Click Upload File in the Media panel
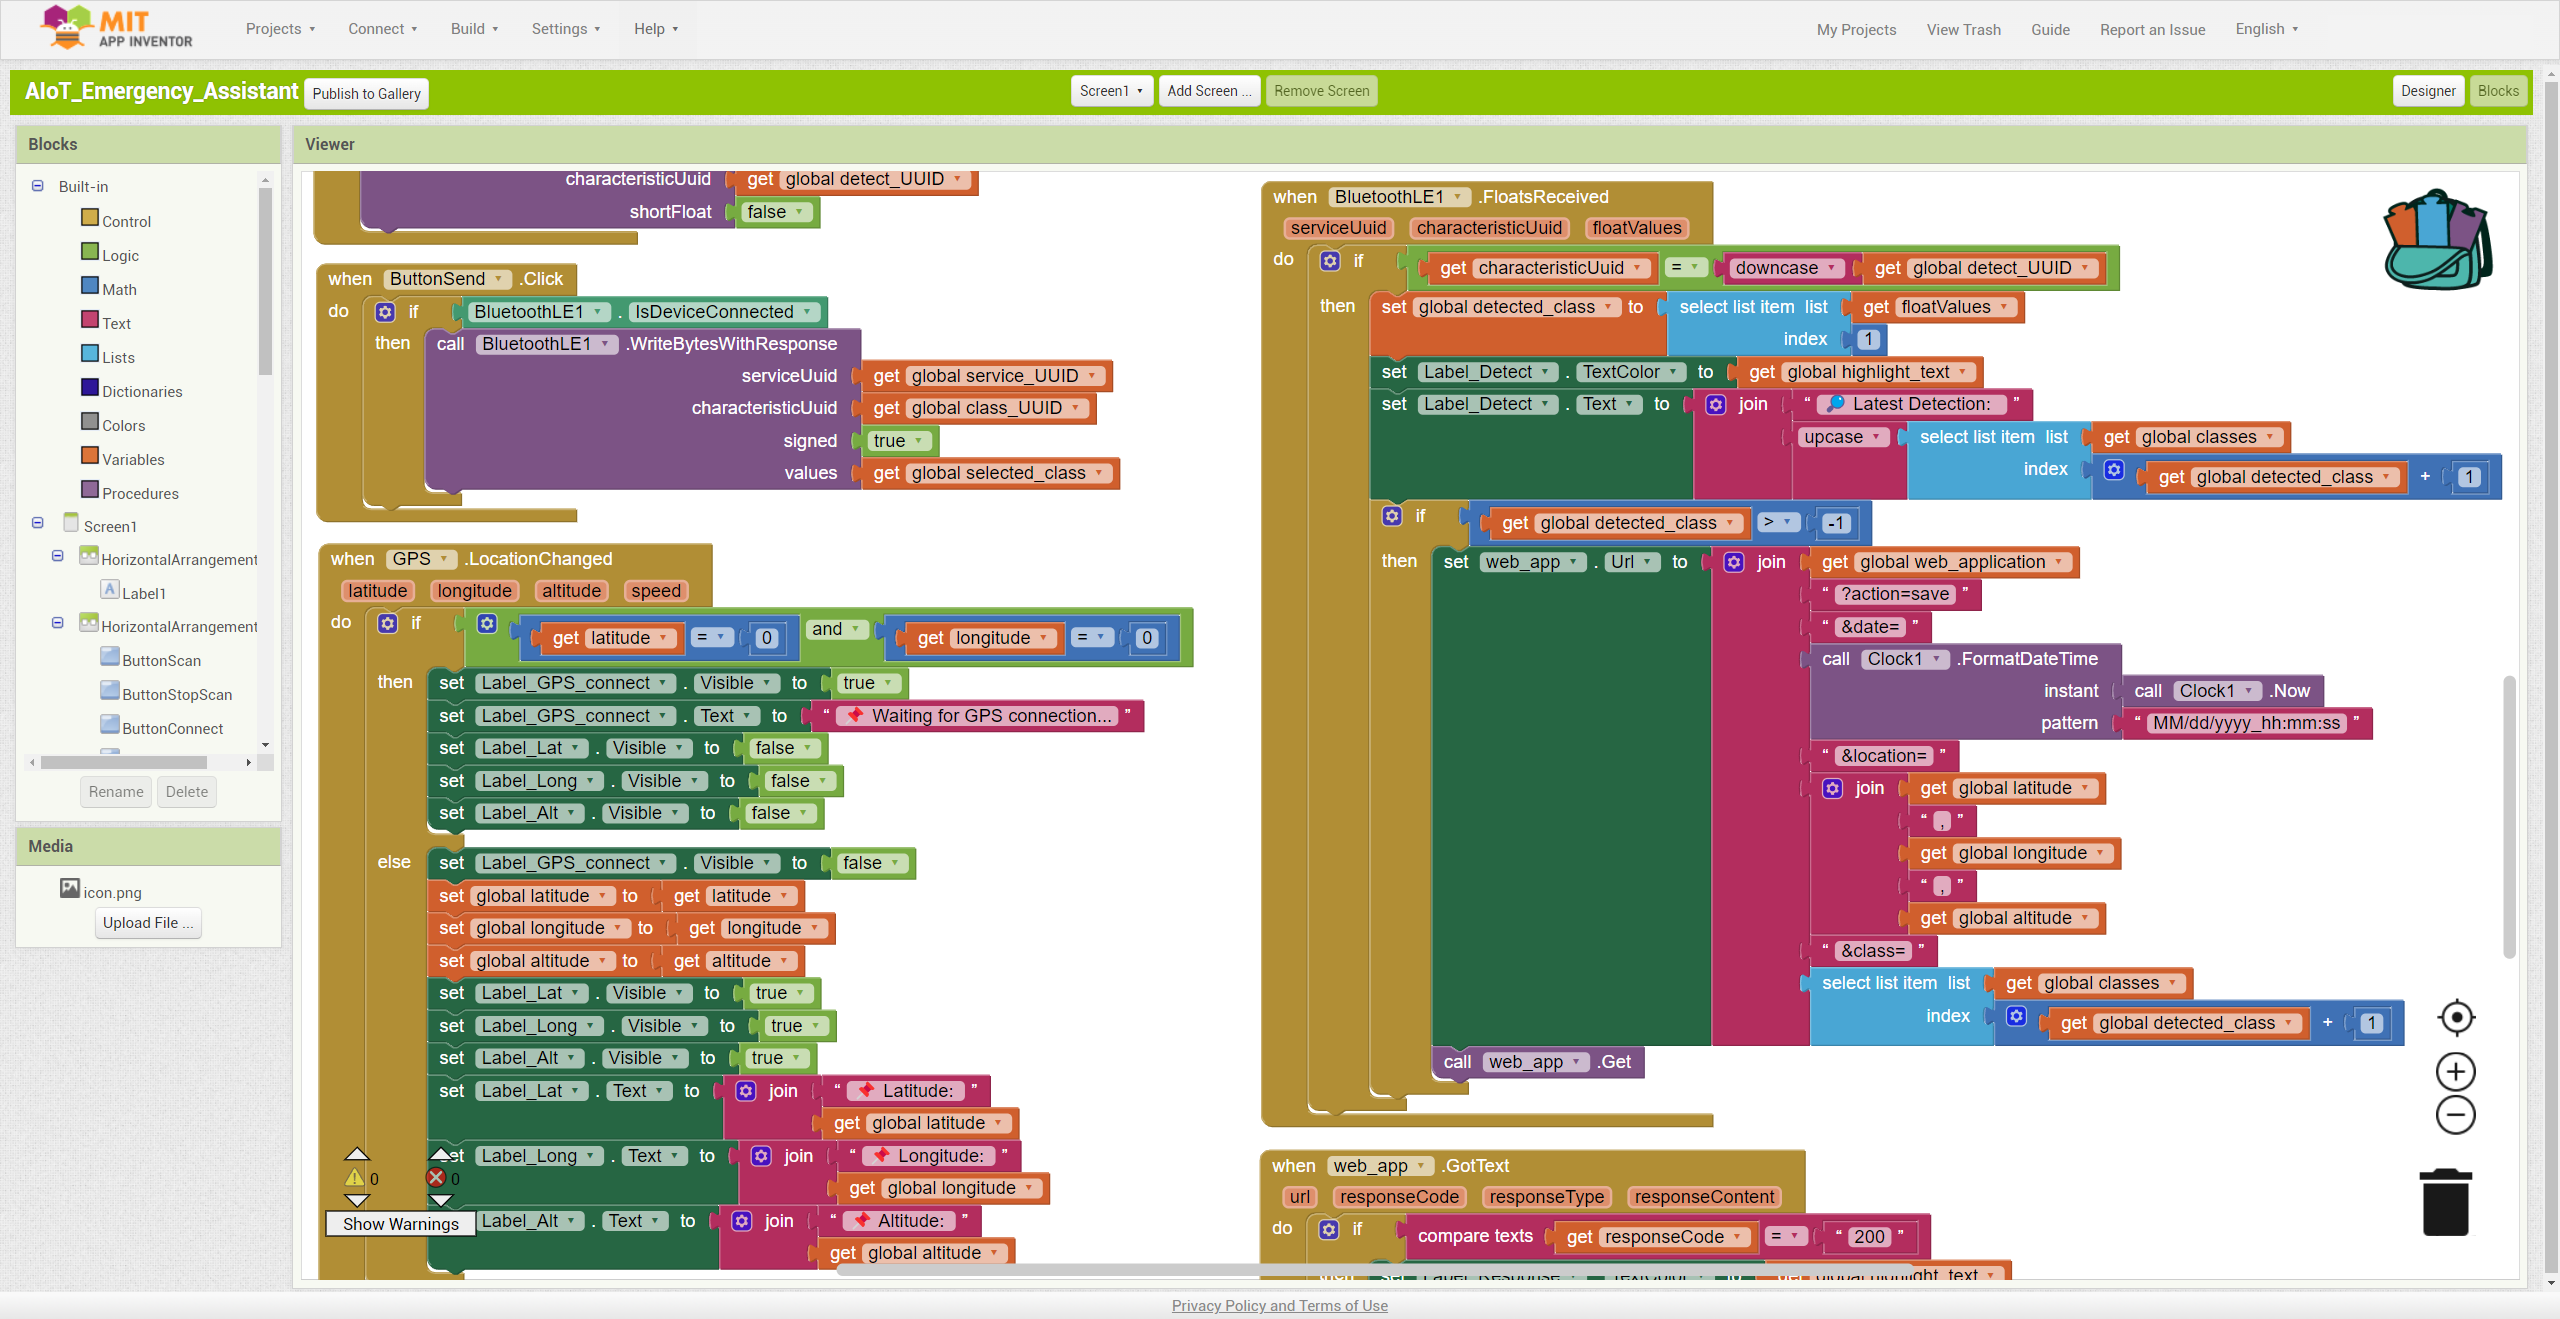Image resolution: width=2560 pixels, height=1319 pixels. click(147, 922)
